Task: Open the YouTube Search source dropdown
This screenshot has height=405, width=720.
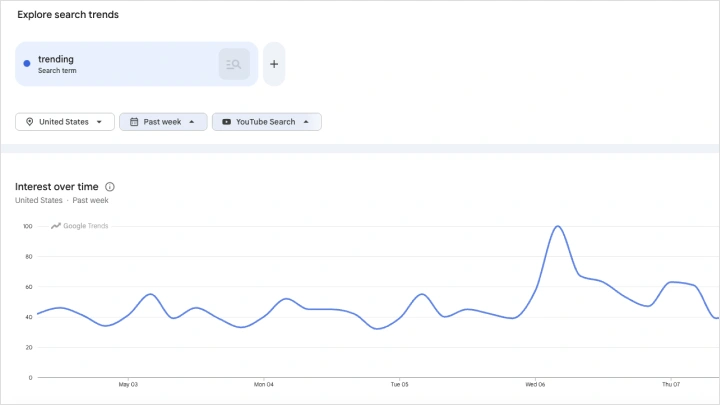Action: click(266, 122)
